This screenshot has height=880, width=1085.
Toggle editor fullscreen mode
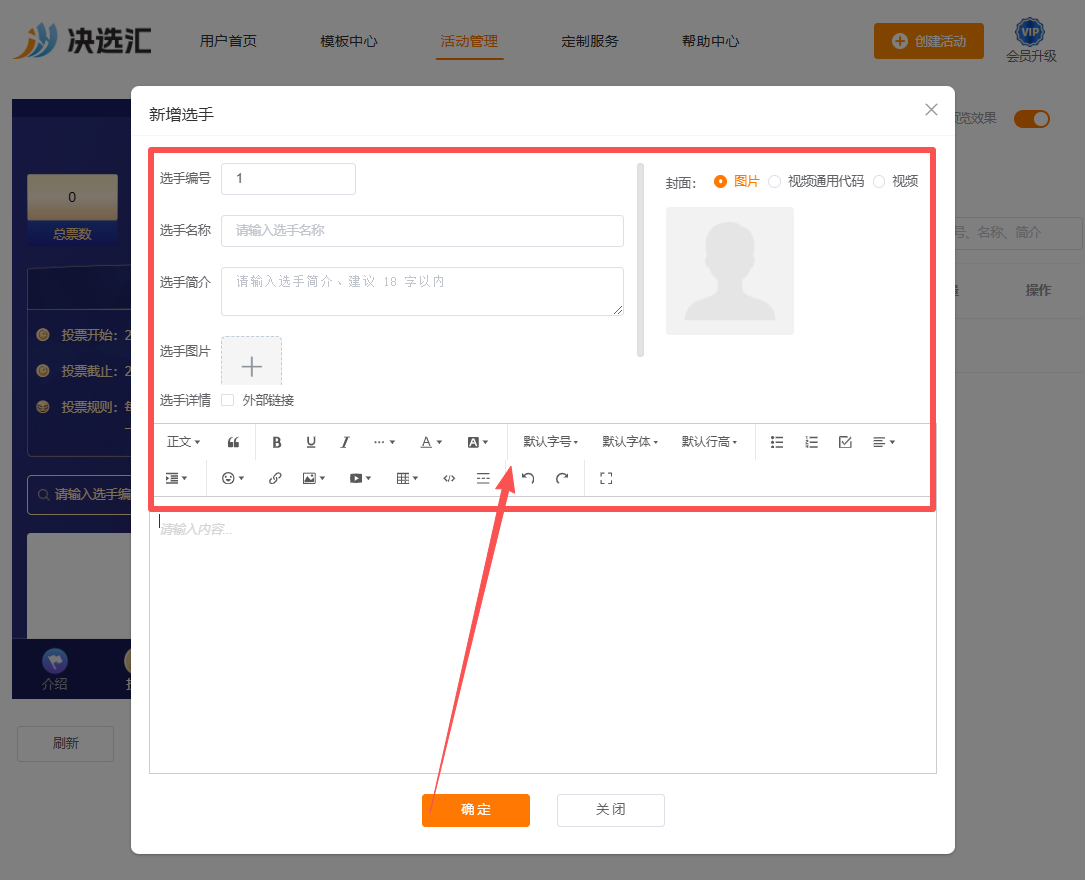606,478
